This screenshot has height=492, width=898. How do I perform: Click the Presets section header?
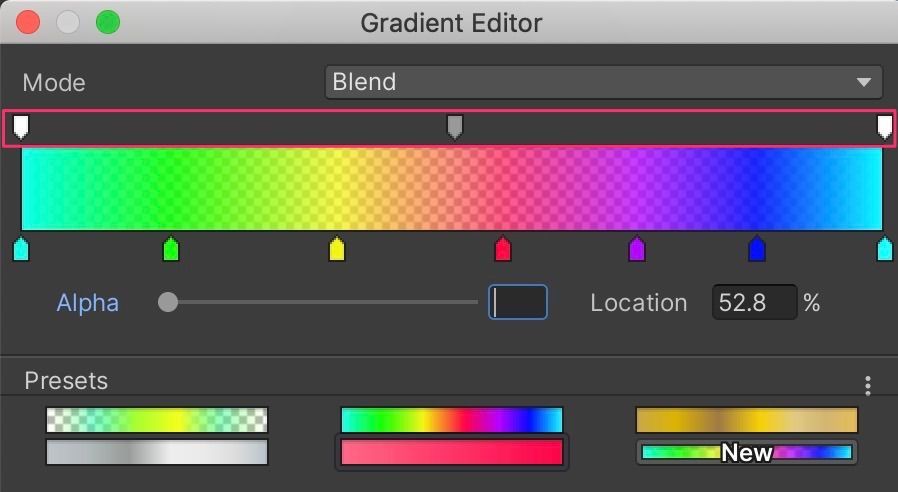(66, 381)
